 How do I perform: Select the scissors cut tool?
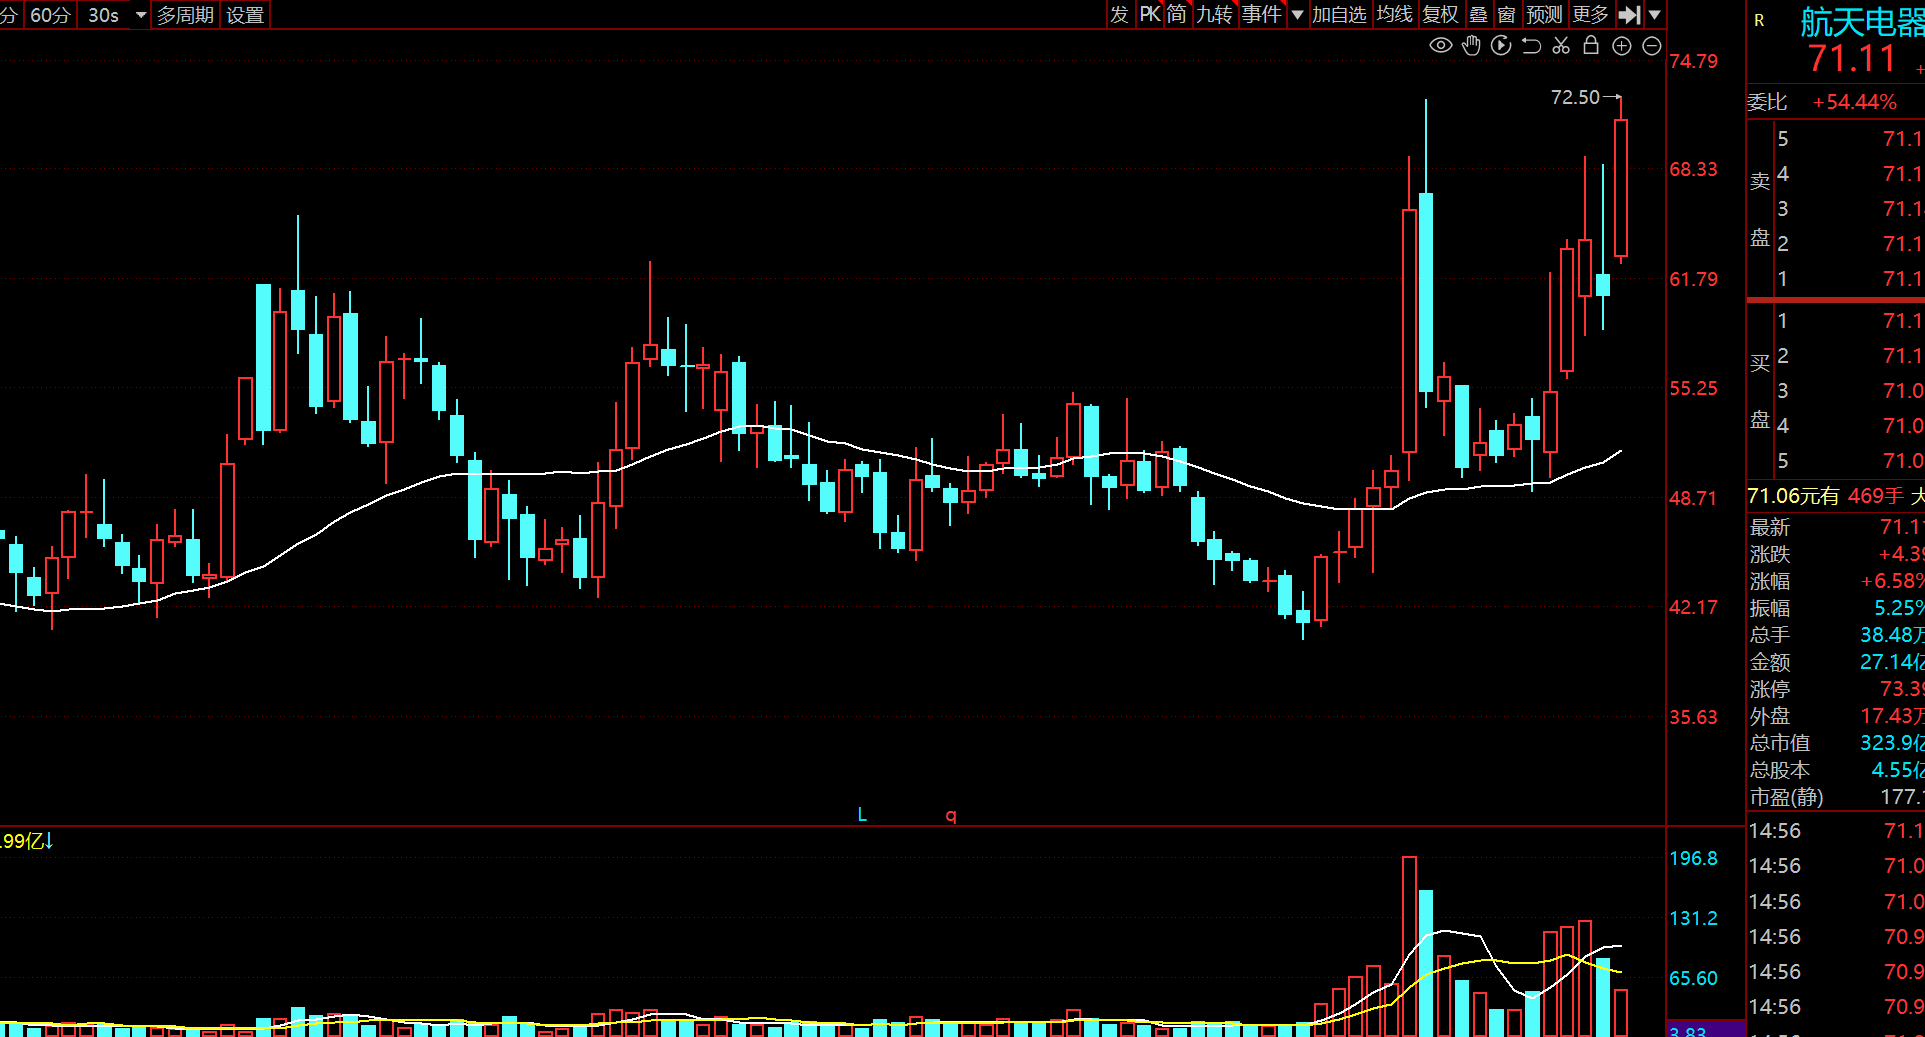pos(1561,45)
